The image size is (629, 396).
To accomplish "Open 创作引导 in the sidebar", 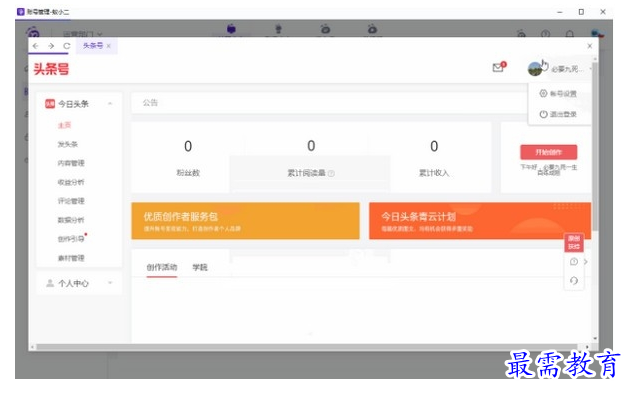I will (x=71, y=239).
